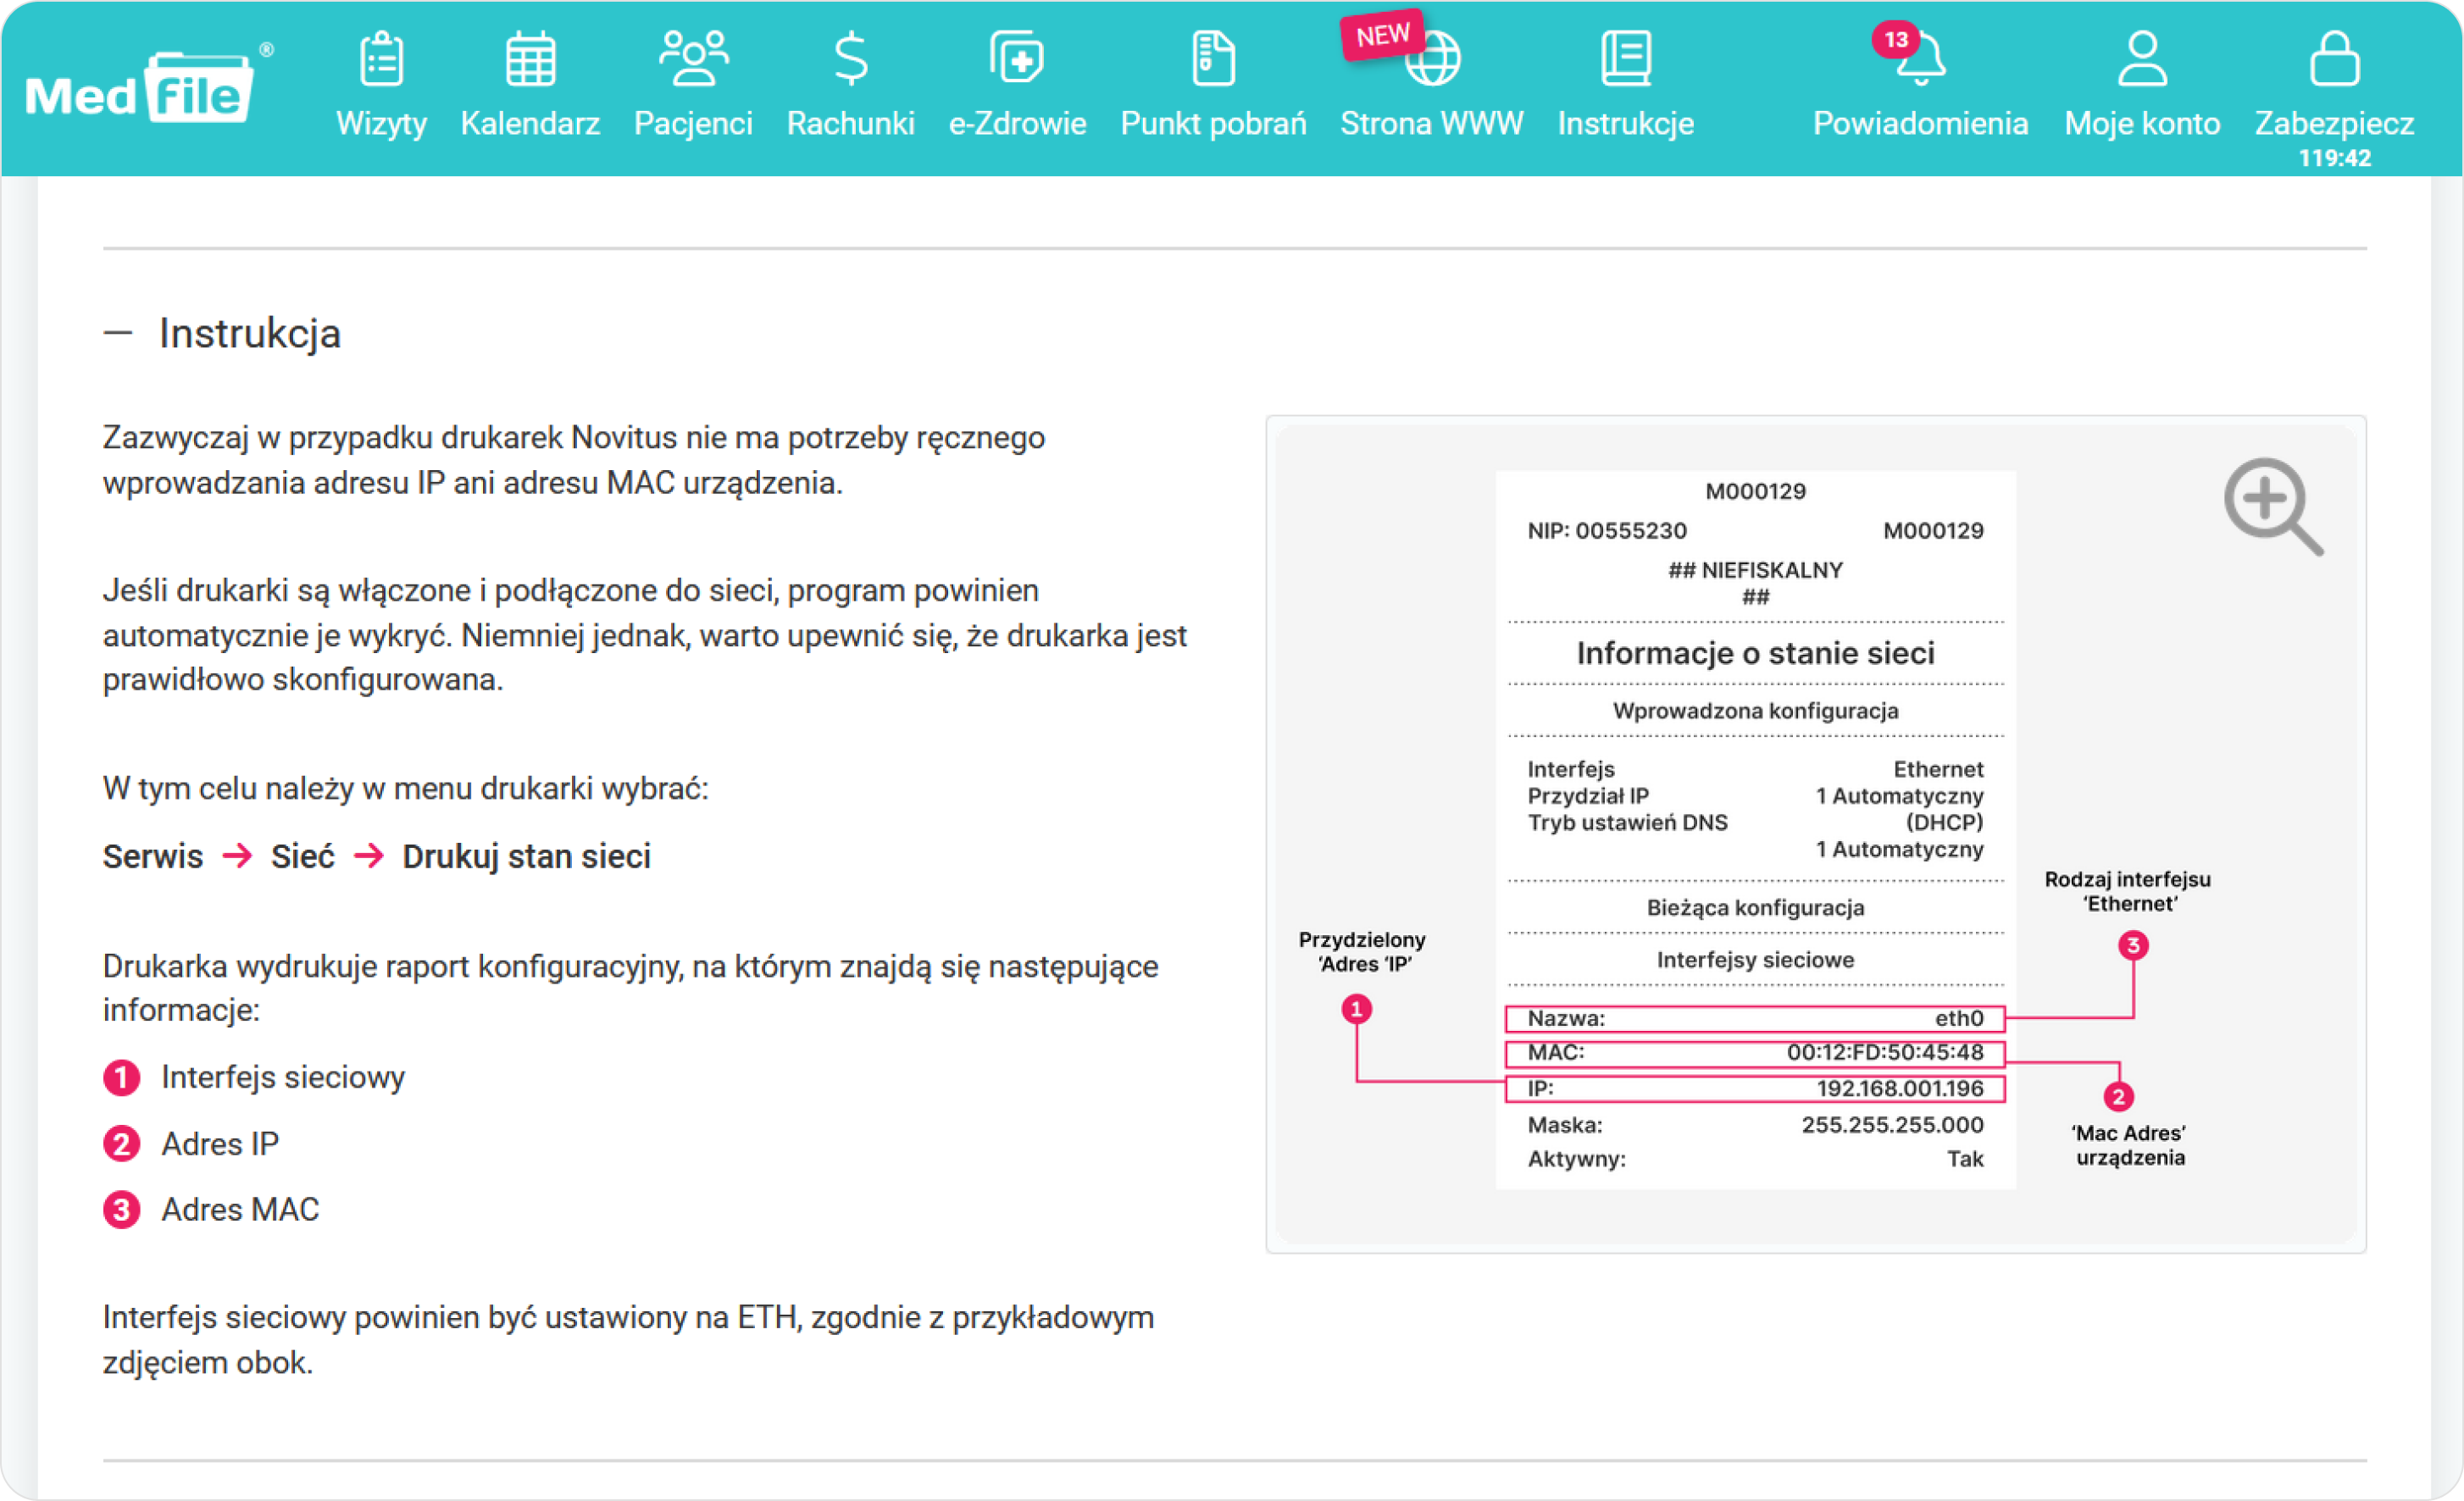
Task: Click the notification count badge 13
Action: point(1896,40)
